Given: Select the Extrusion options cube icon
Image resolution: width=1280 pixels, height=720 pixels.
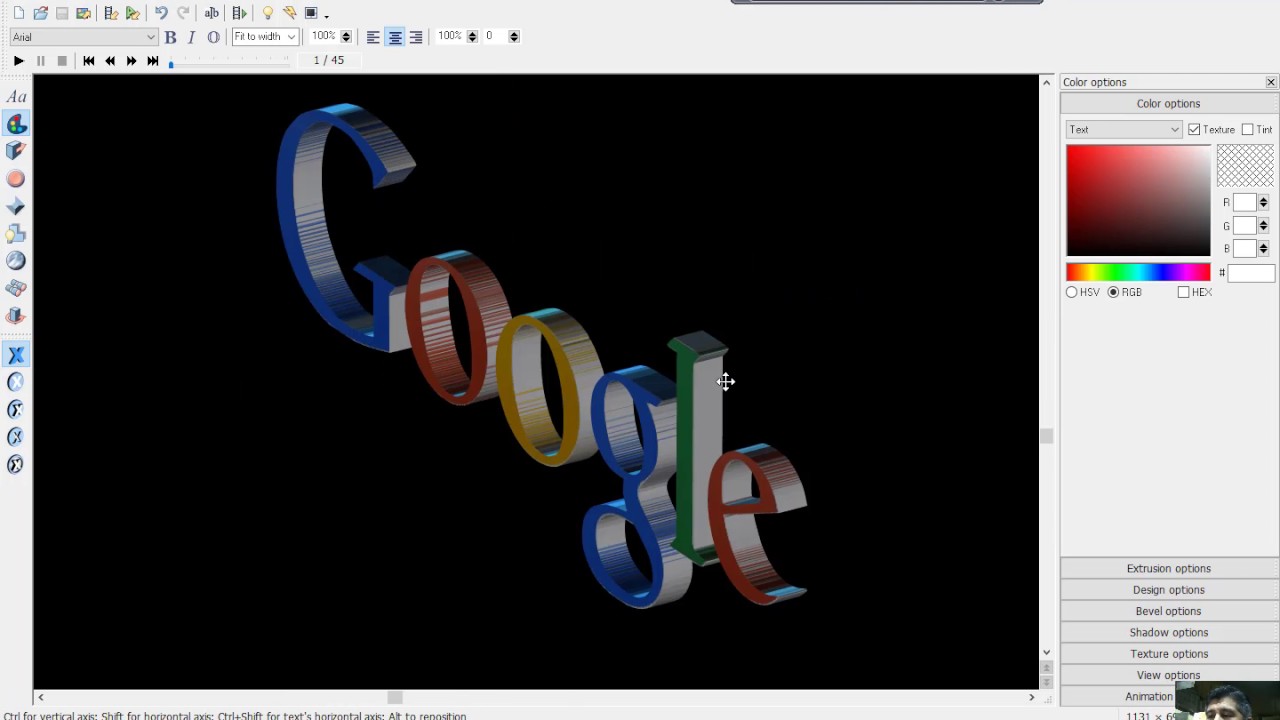Looking at the screenshot, I should 16,151.
